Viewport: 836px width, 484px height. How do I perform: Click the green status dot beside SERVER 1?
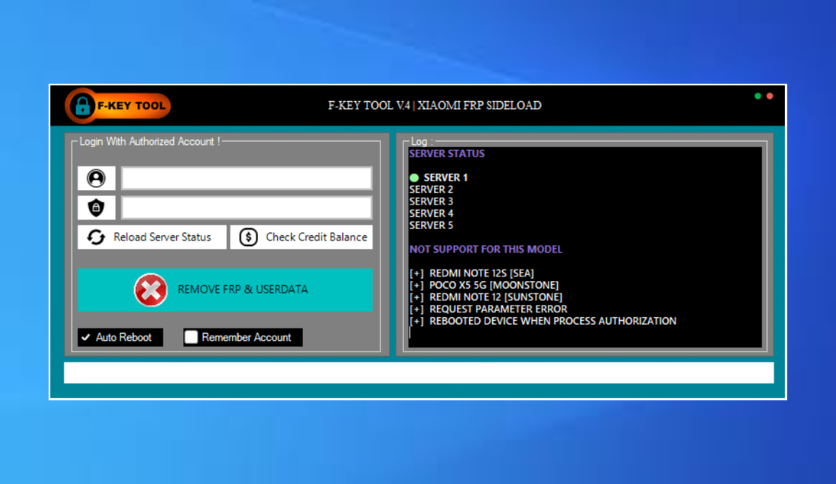click(x=414, y=178)
